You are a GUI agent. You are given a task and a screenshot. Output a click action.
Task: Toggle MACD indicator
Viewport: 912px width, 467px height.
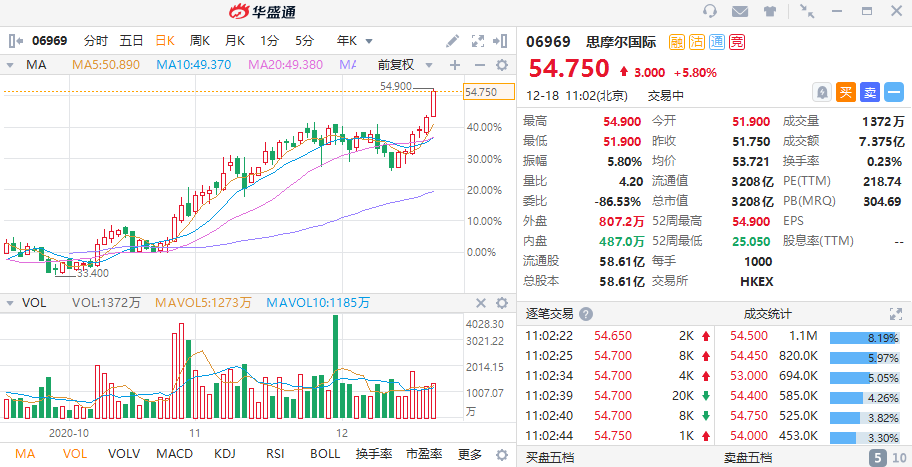click(174, 454)
